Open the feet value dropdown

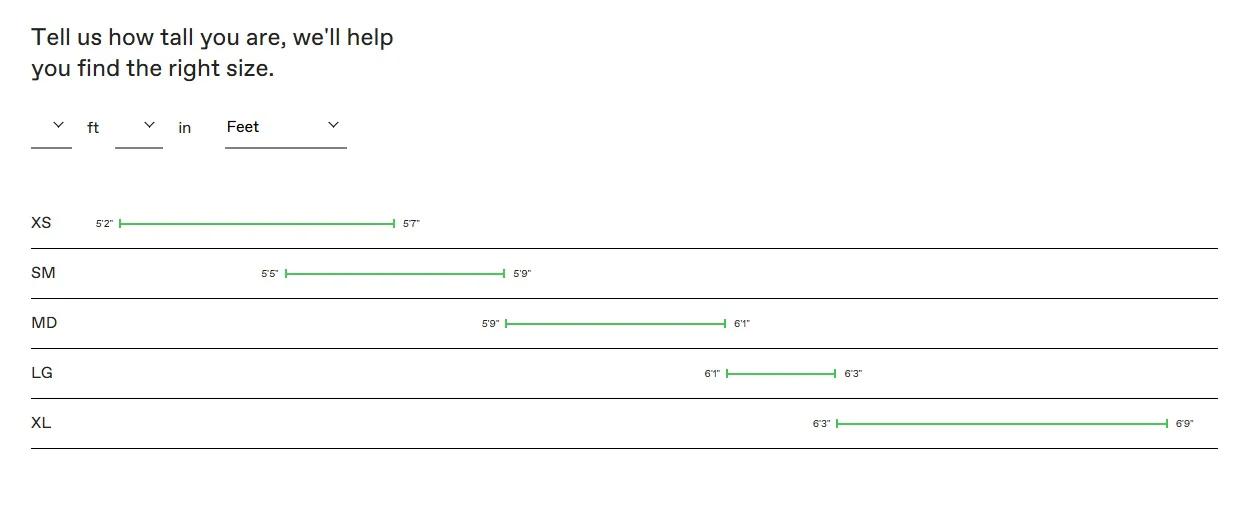pos(51,127)
